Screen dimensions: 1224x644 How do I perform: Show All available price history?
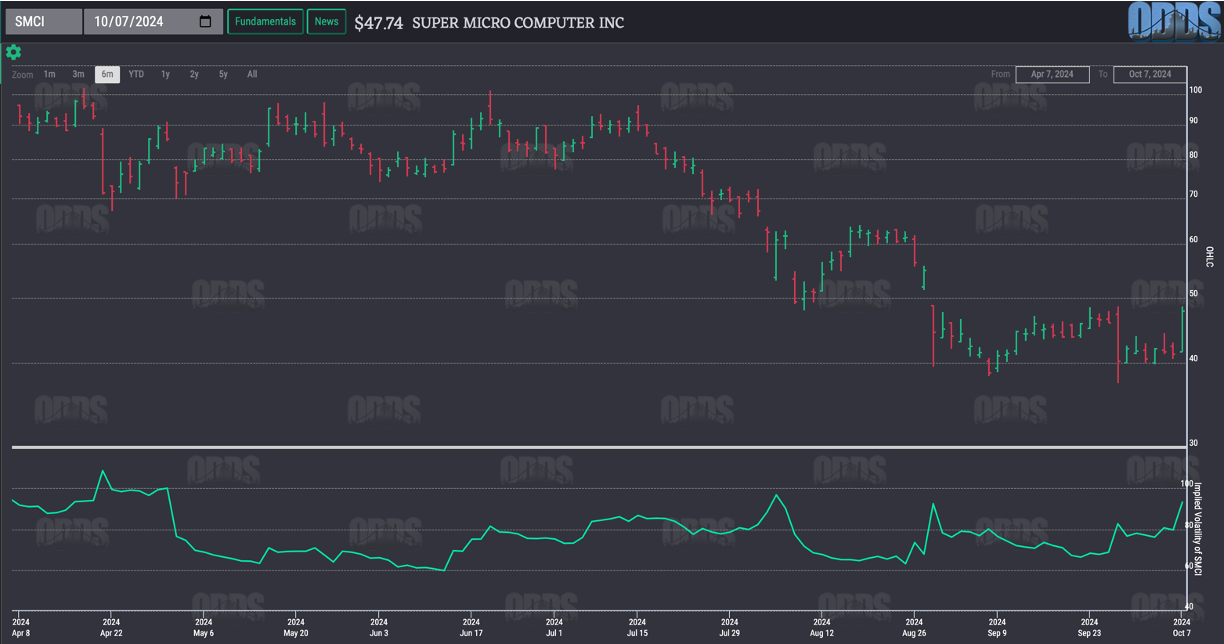coord(252,74)
